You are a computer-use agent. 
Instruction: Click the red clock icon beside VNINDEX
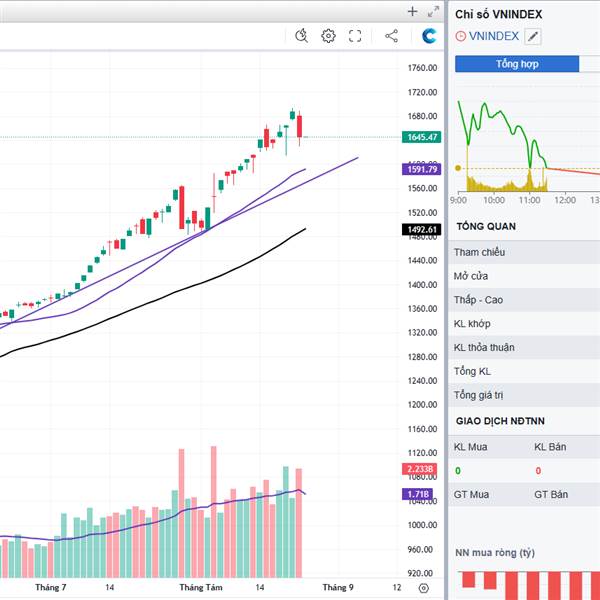coord(460,36)
